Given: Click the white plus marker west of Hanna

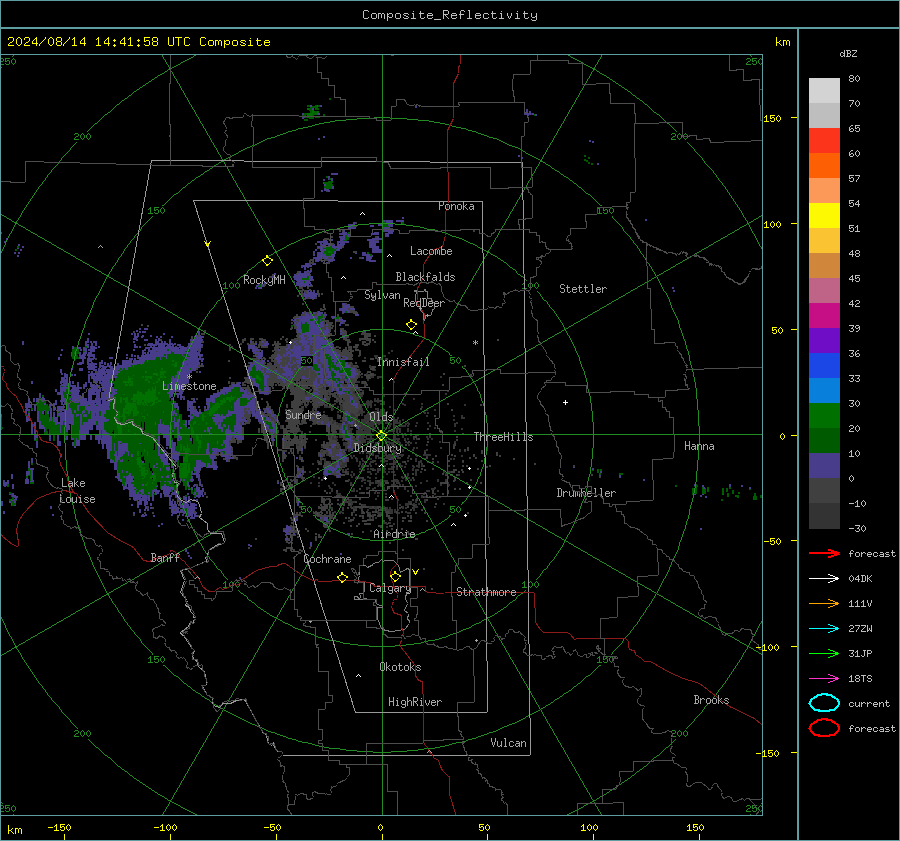Looking at the screenshot, I should (x=565, y=402).
